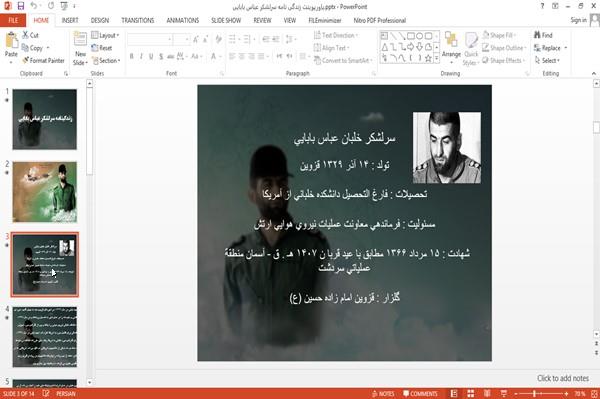Switch to the DESIGN tab
Image resolution: width=600 pixels, height=399 pixels.
pos(100,20)
